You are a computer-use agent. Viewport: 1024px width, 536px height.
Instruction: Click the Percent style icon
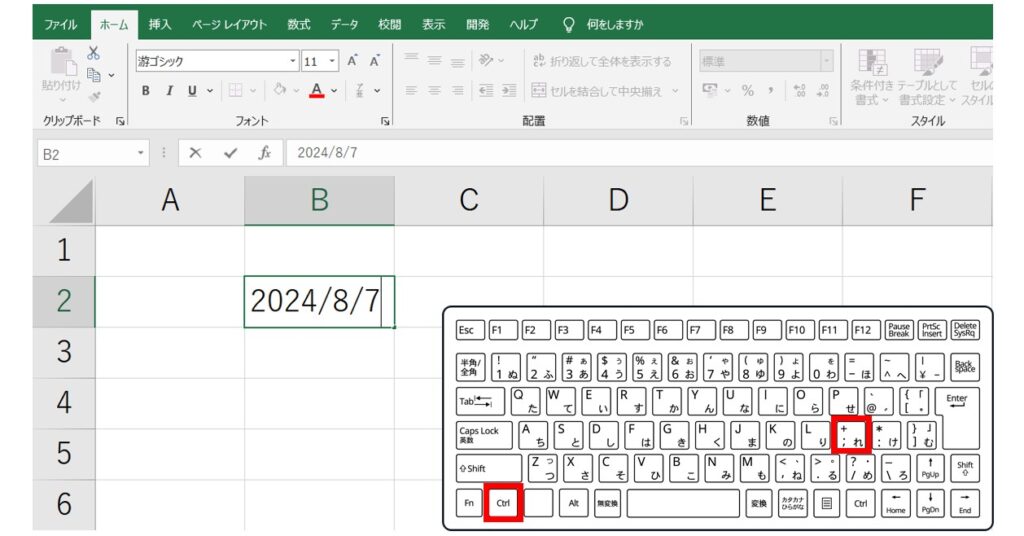[x=747, y=91]
